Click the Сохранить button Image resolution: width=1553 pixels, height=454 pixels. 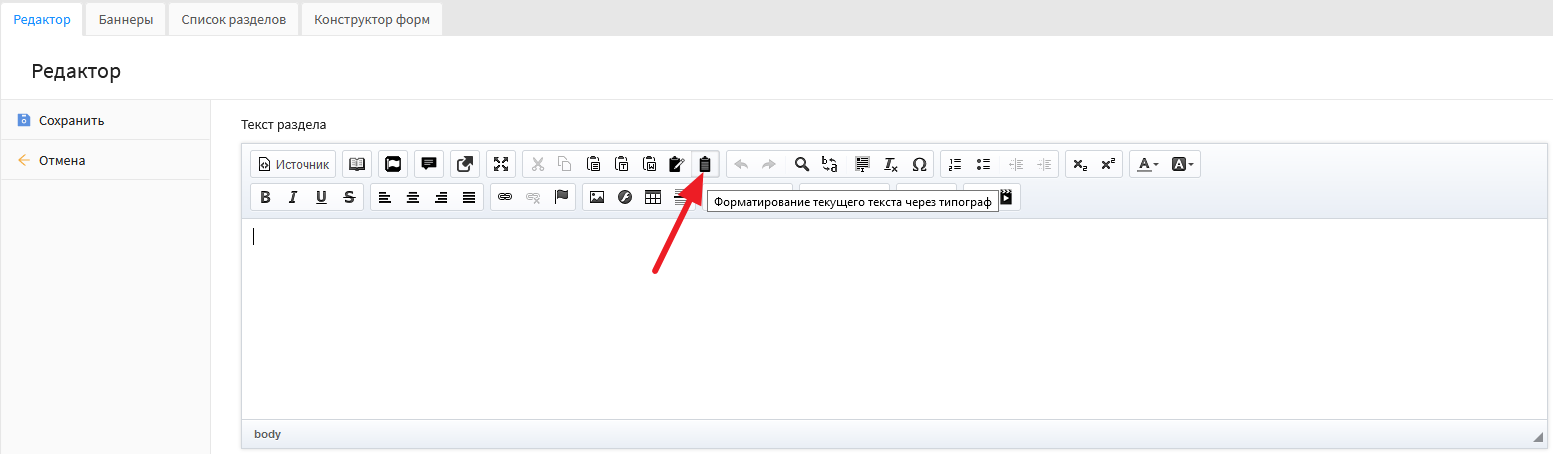point(71,120)
